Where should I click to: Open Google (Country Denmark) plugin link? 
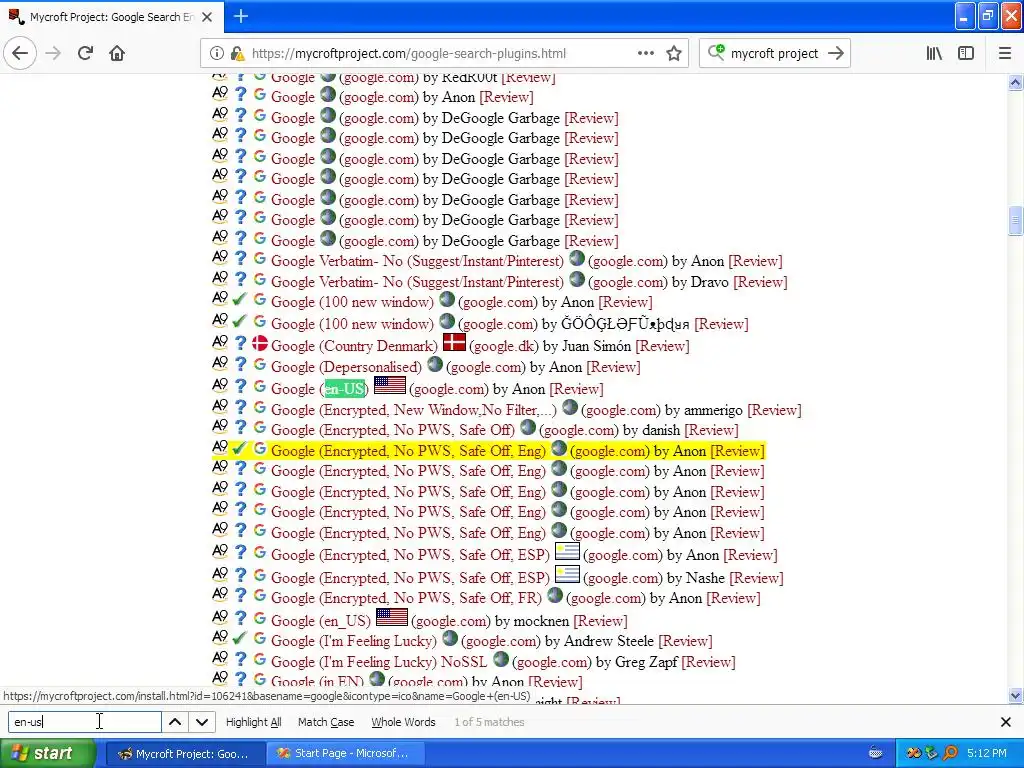[354, 346]
